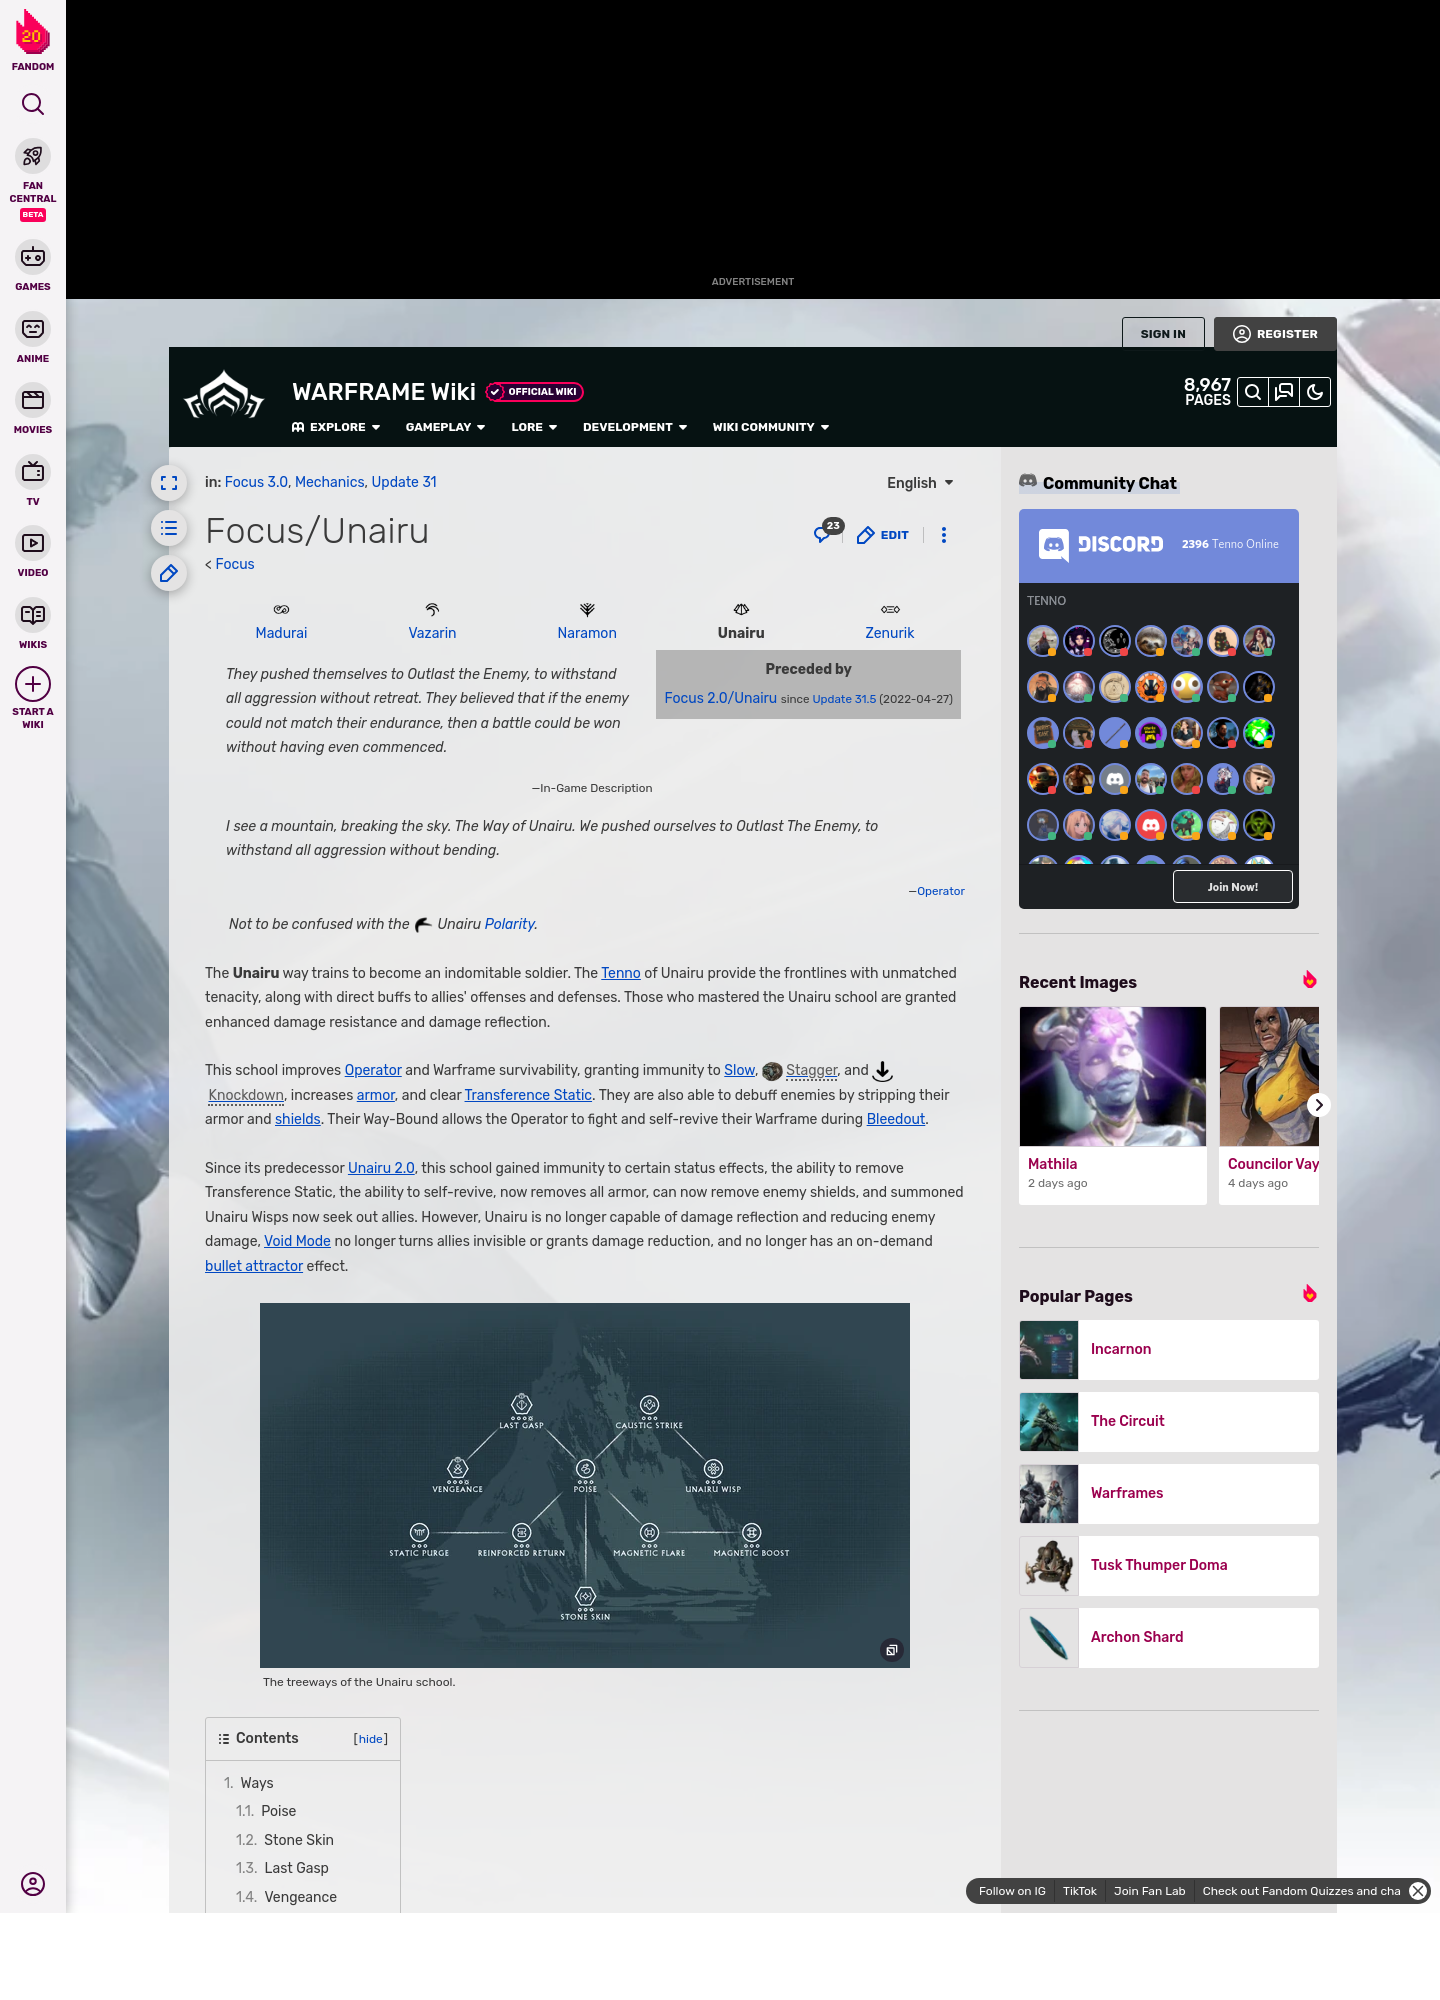Open the Operator quote attribution link

(940, 891)
